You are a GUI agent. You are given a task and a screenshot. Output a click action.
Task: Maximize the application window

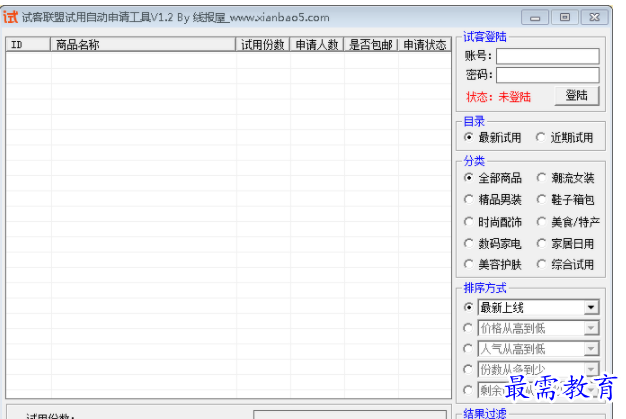pos(565,18)
